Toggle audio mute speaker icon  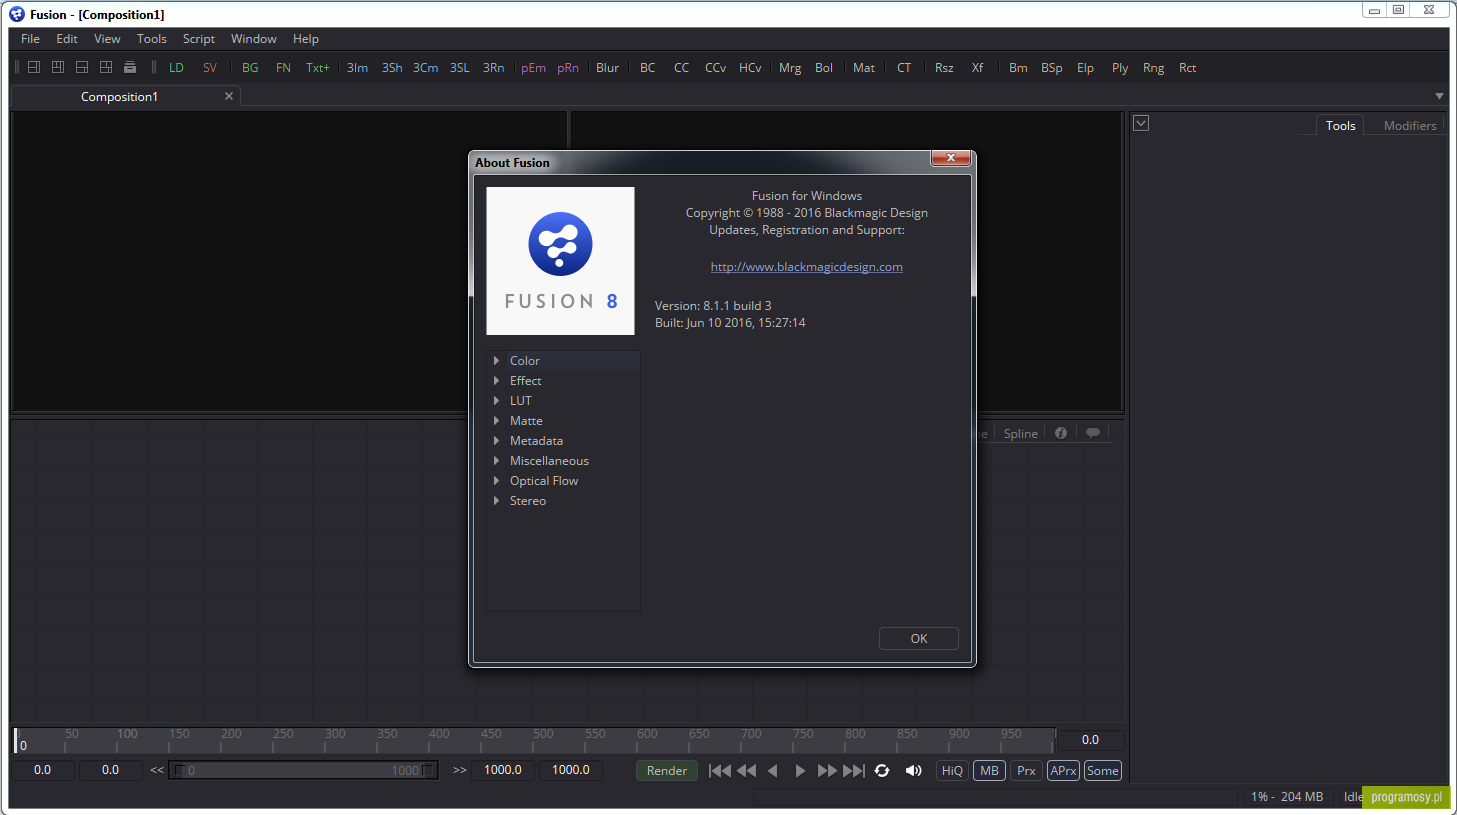coord(914,770)
